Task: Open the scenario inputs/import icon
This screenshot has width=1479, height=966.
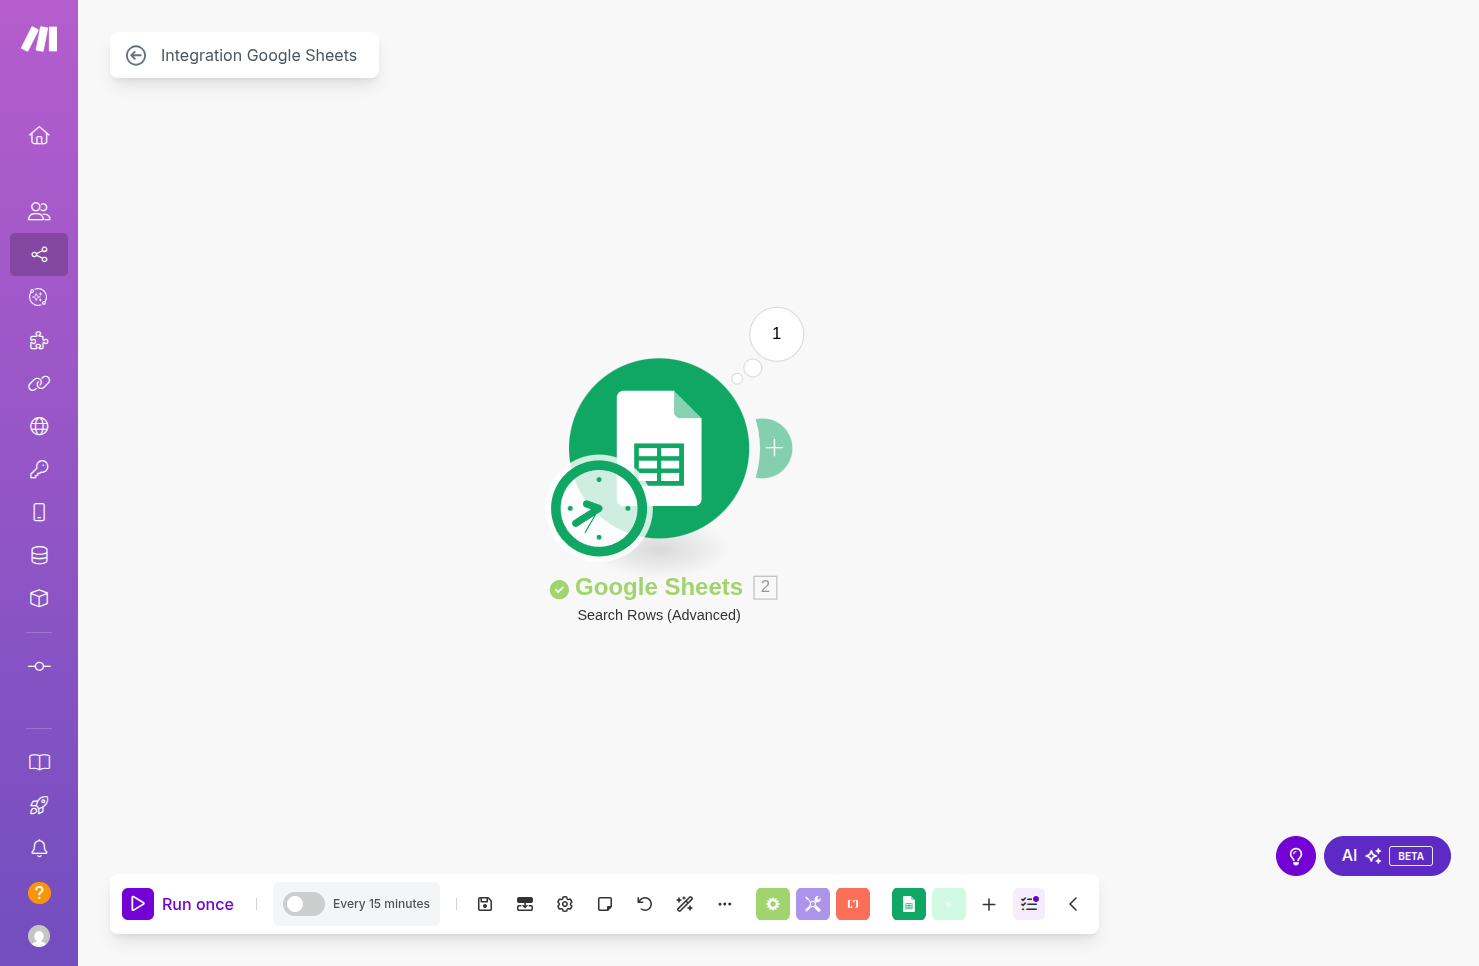Action: coord(525,904)
